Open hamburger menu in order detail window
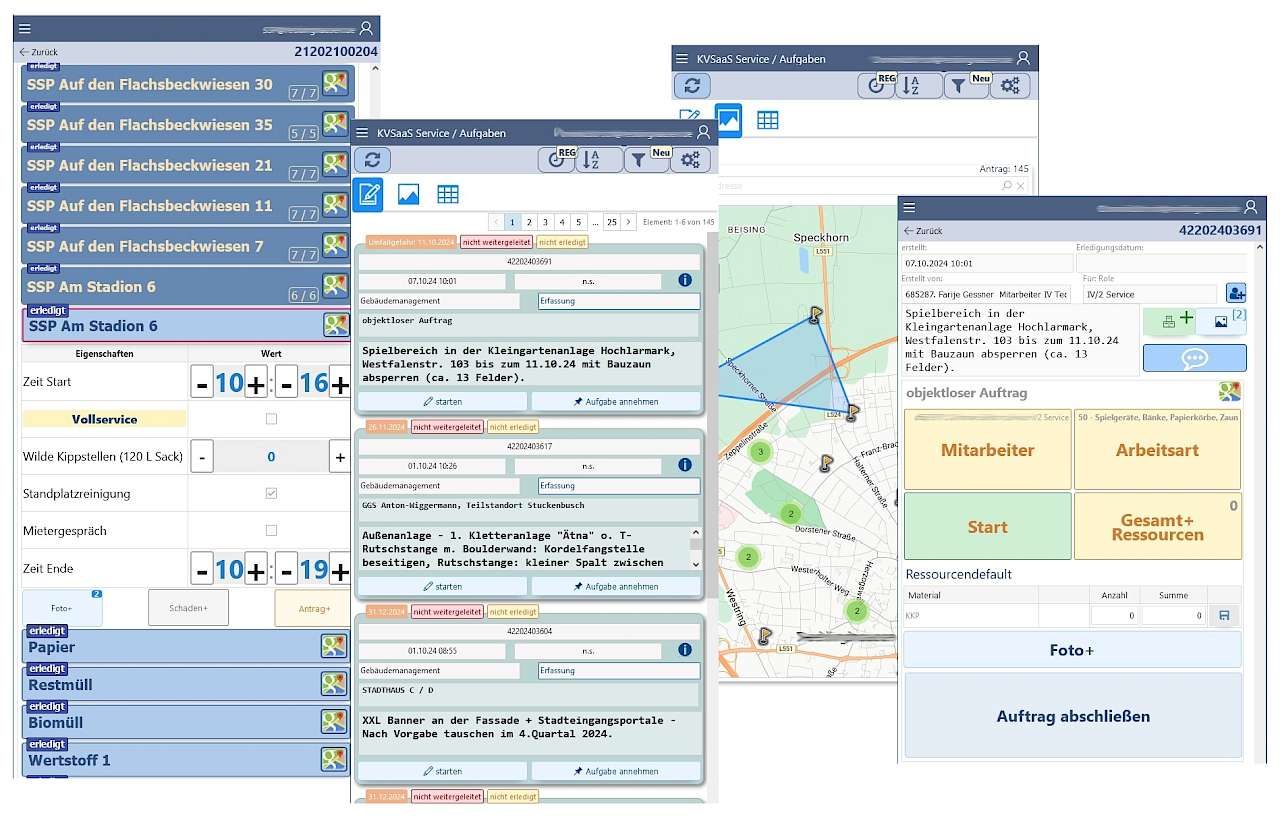1280x821 pixels. (x=909, y=207)
